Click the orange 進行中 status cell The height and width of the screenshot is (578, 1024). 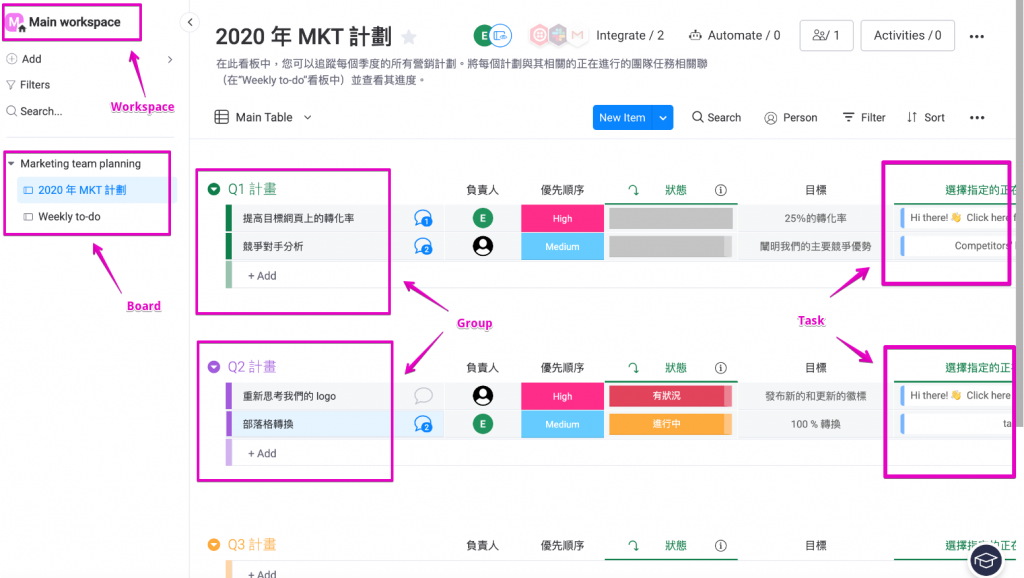click(x=666, y=424)
